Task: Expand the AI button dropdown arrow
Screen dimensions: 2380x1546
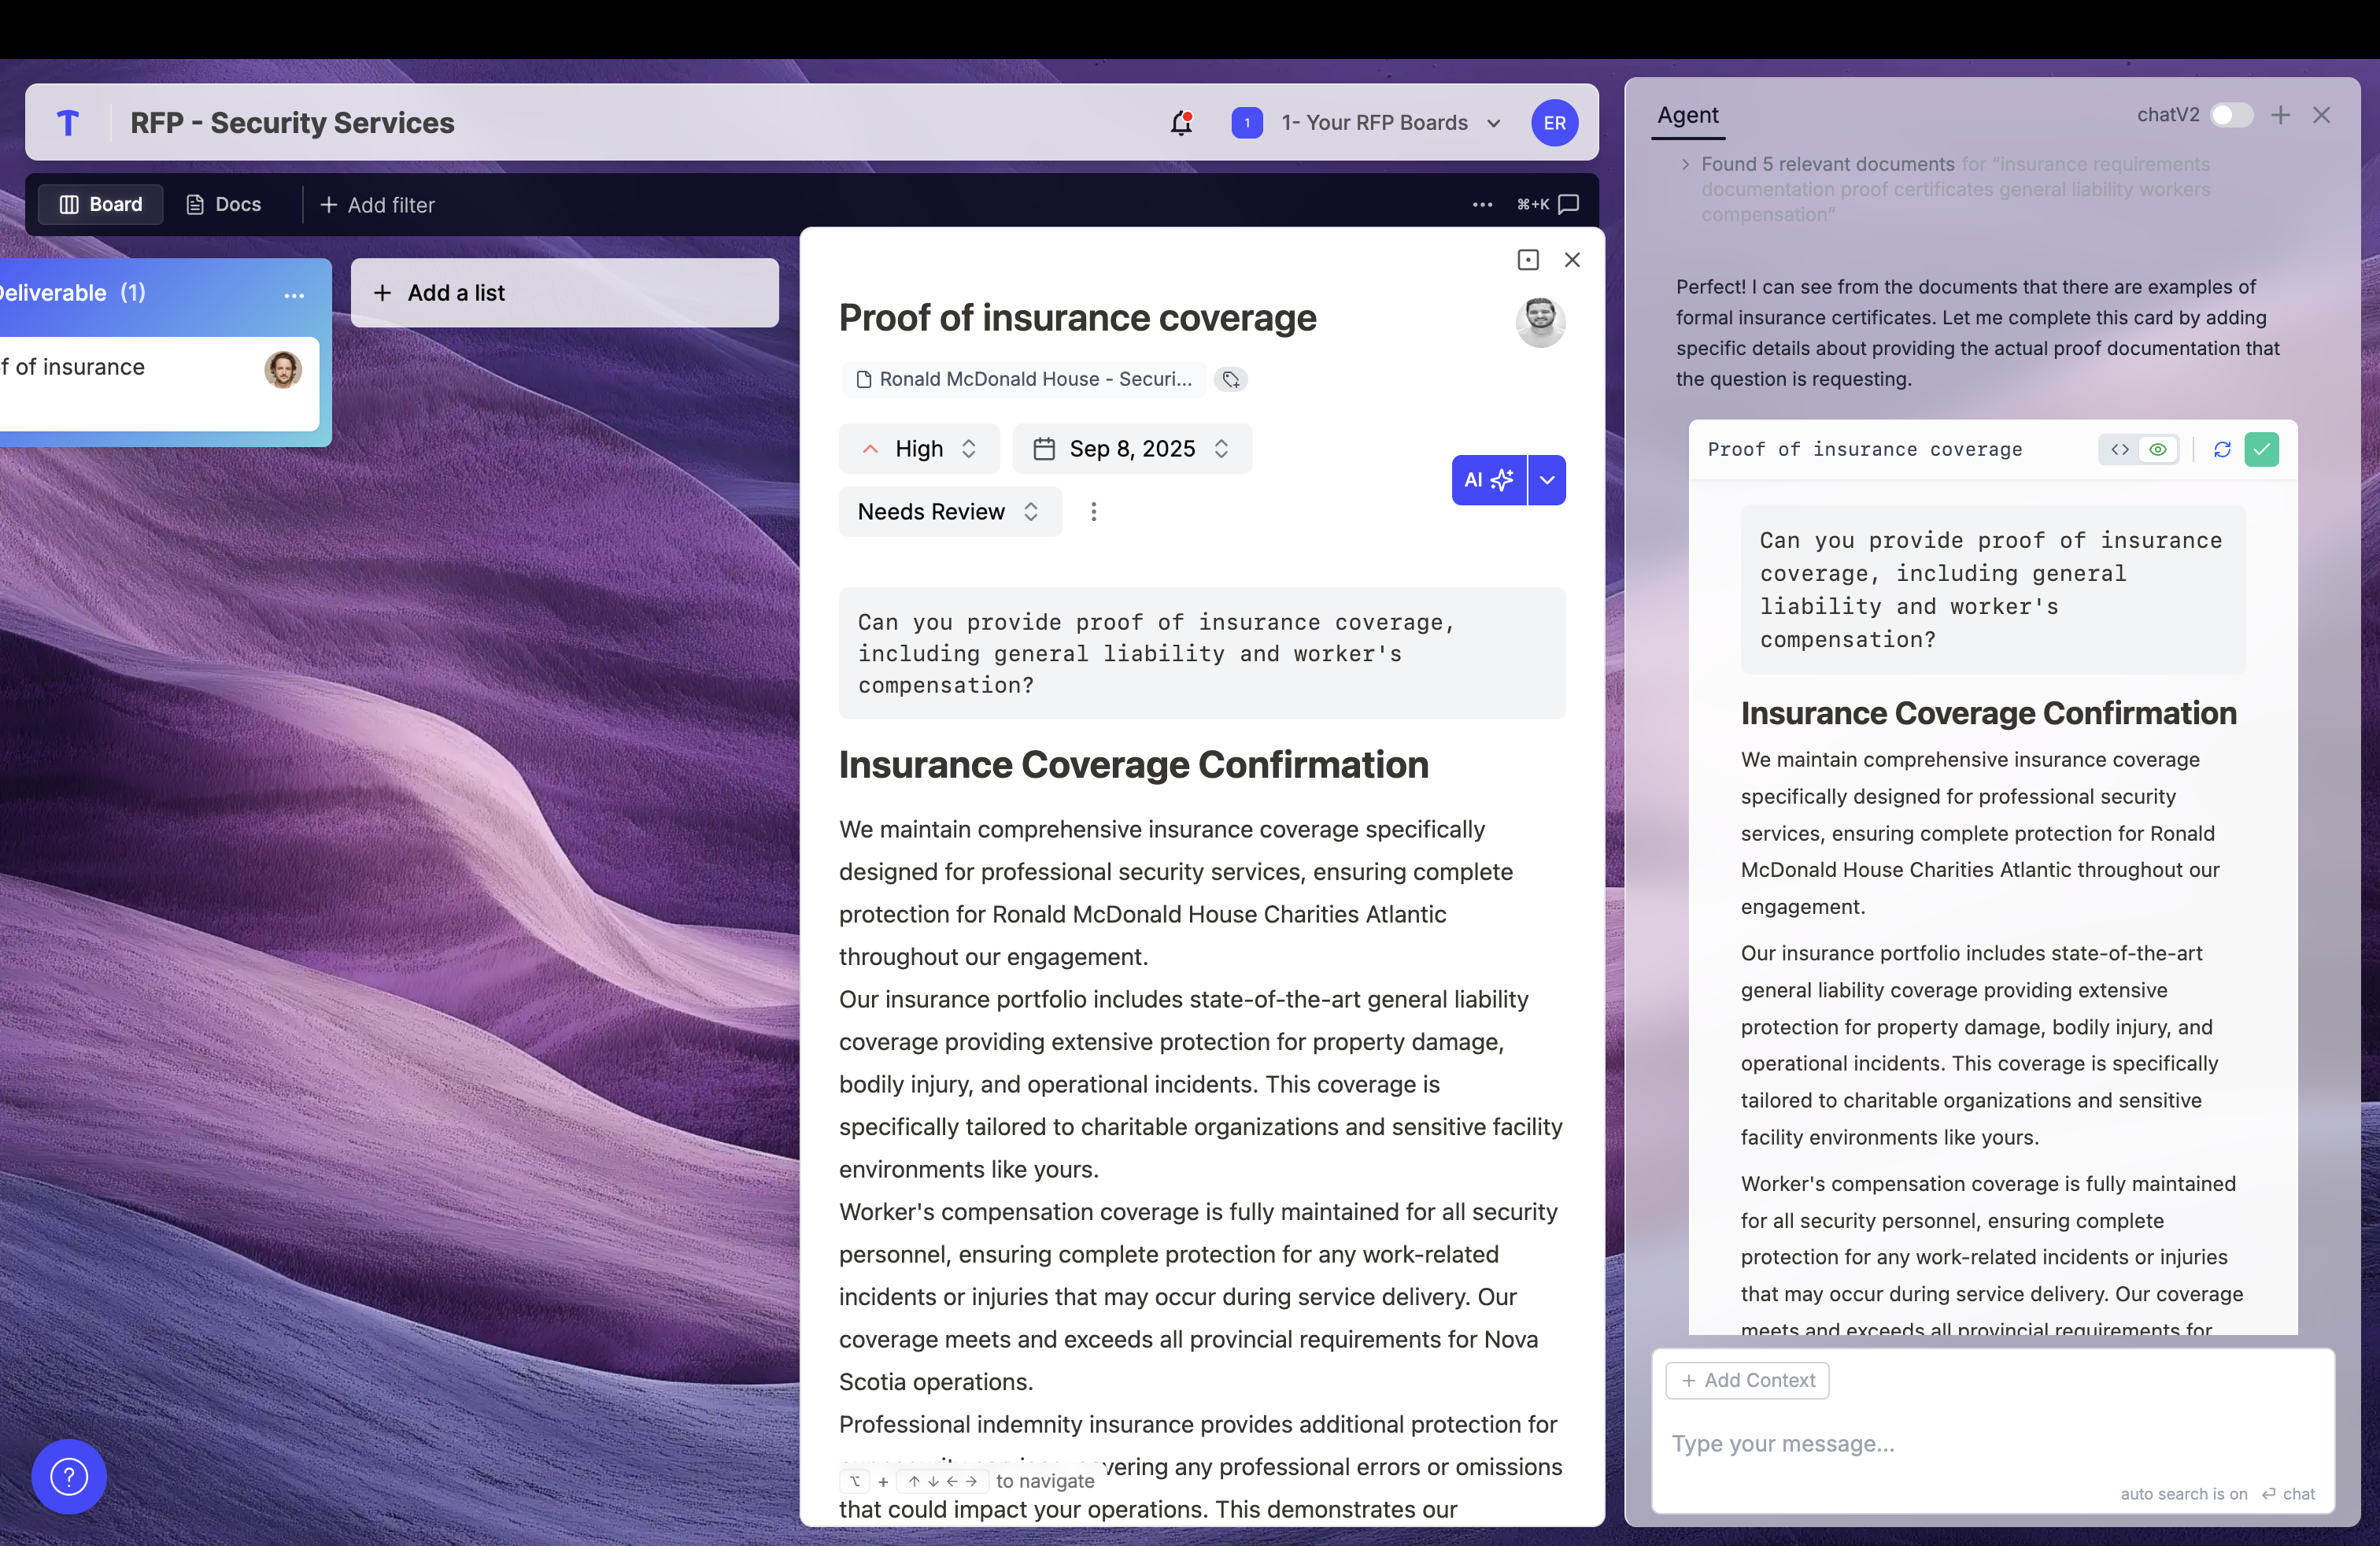Action: pyautogui.click(x=1547, y=480)
